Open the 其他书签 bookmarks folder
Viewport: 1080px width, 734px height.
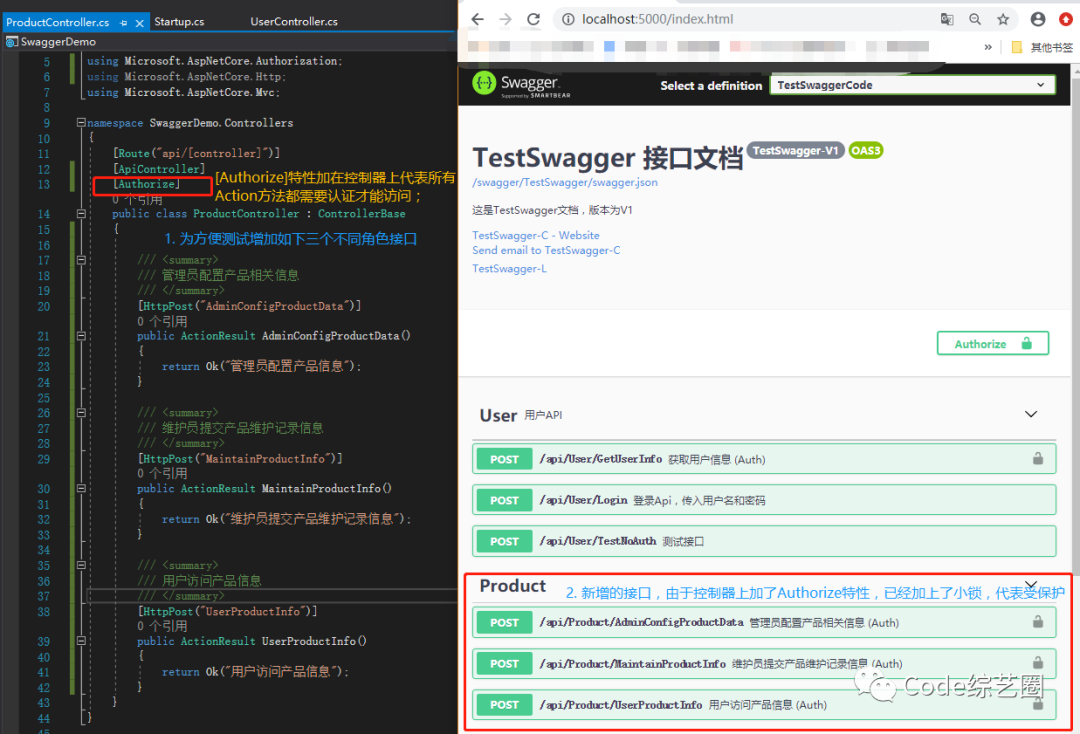[1042, 47]
